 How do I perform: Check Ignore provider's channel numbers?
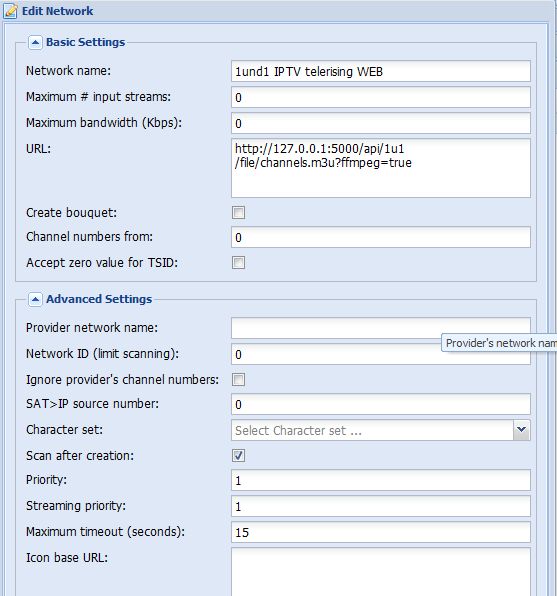point(238,379)
